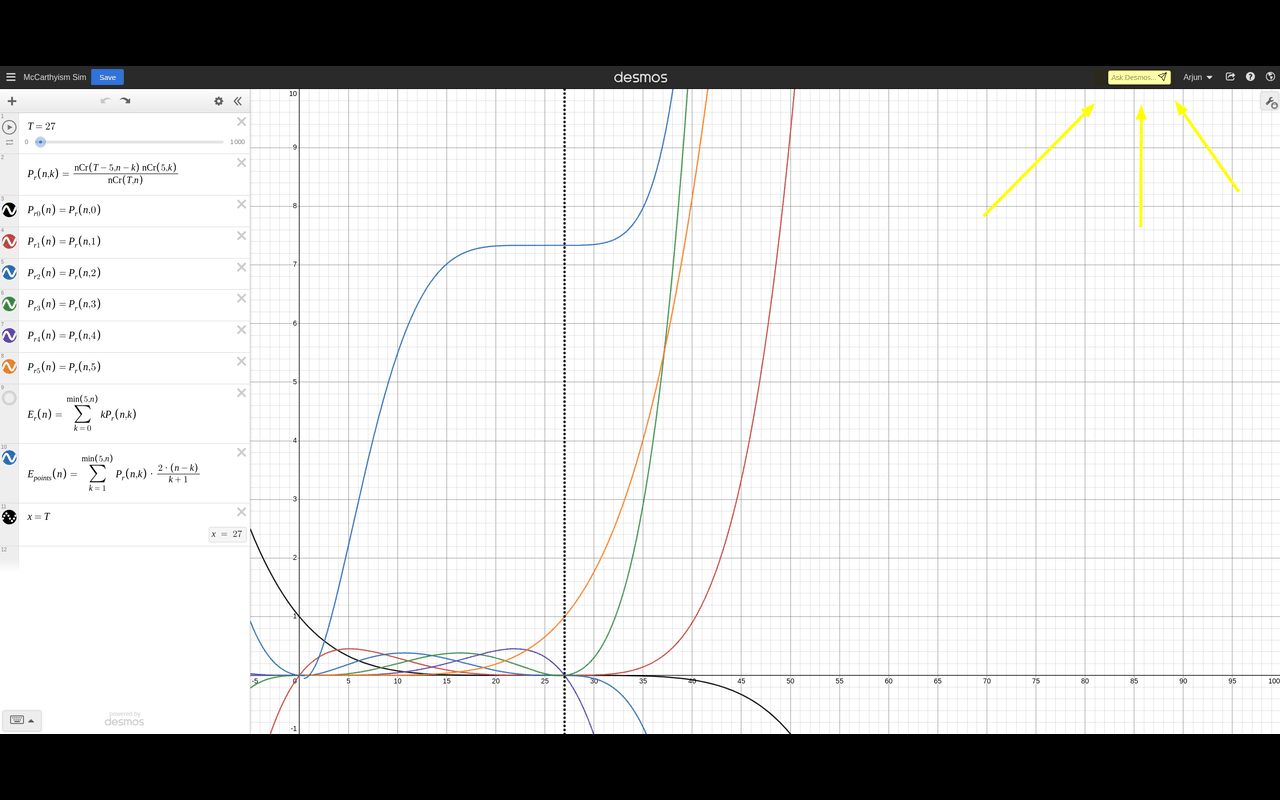Click the T slider thumb
This screenshot has height=800, width=1280.
(41, 142)
